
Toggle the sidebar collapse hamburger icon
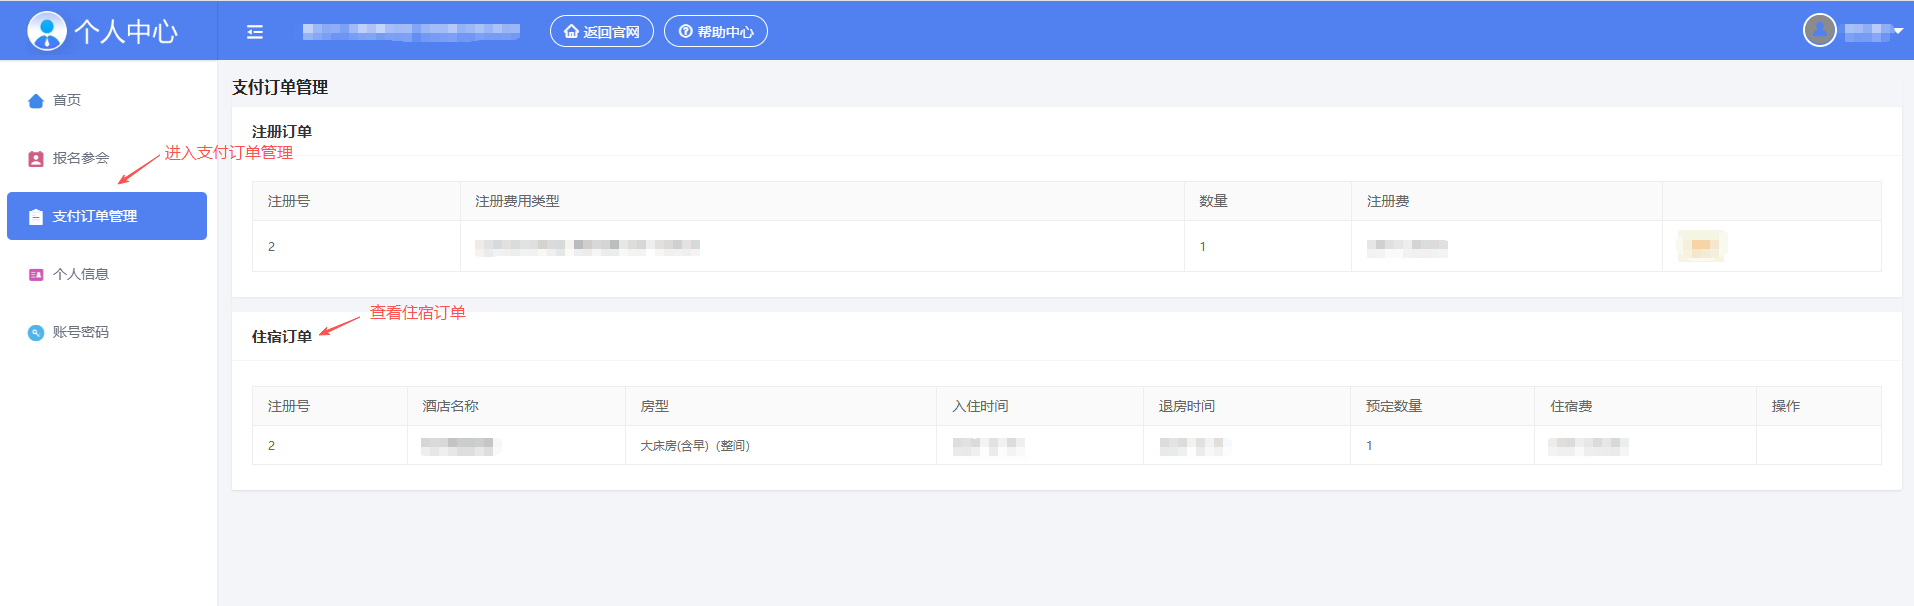coord(255,32)
